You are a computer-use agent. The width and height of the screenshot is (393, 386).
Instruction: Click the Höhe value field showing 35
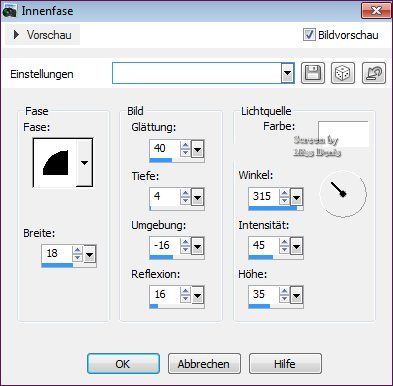[x=263, y=294]
